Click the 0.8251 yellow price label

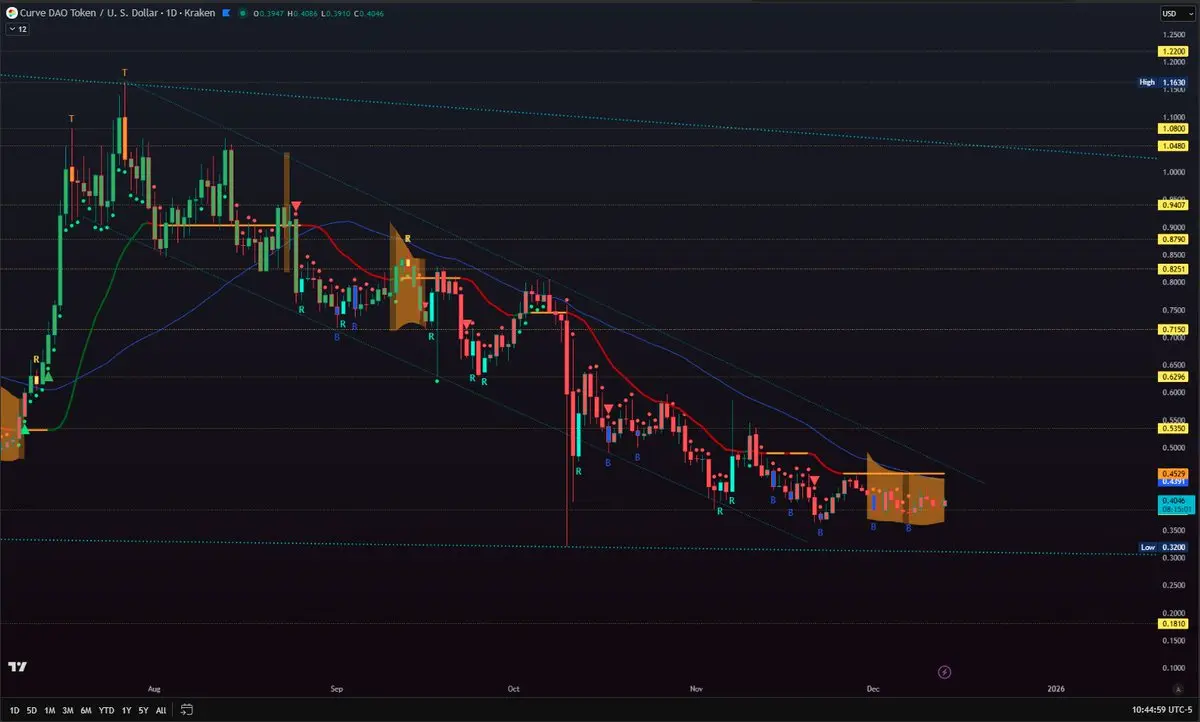(x=1172, y=269)
